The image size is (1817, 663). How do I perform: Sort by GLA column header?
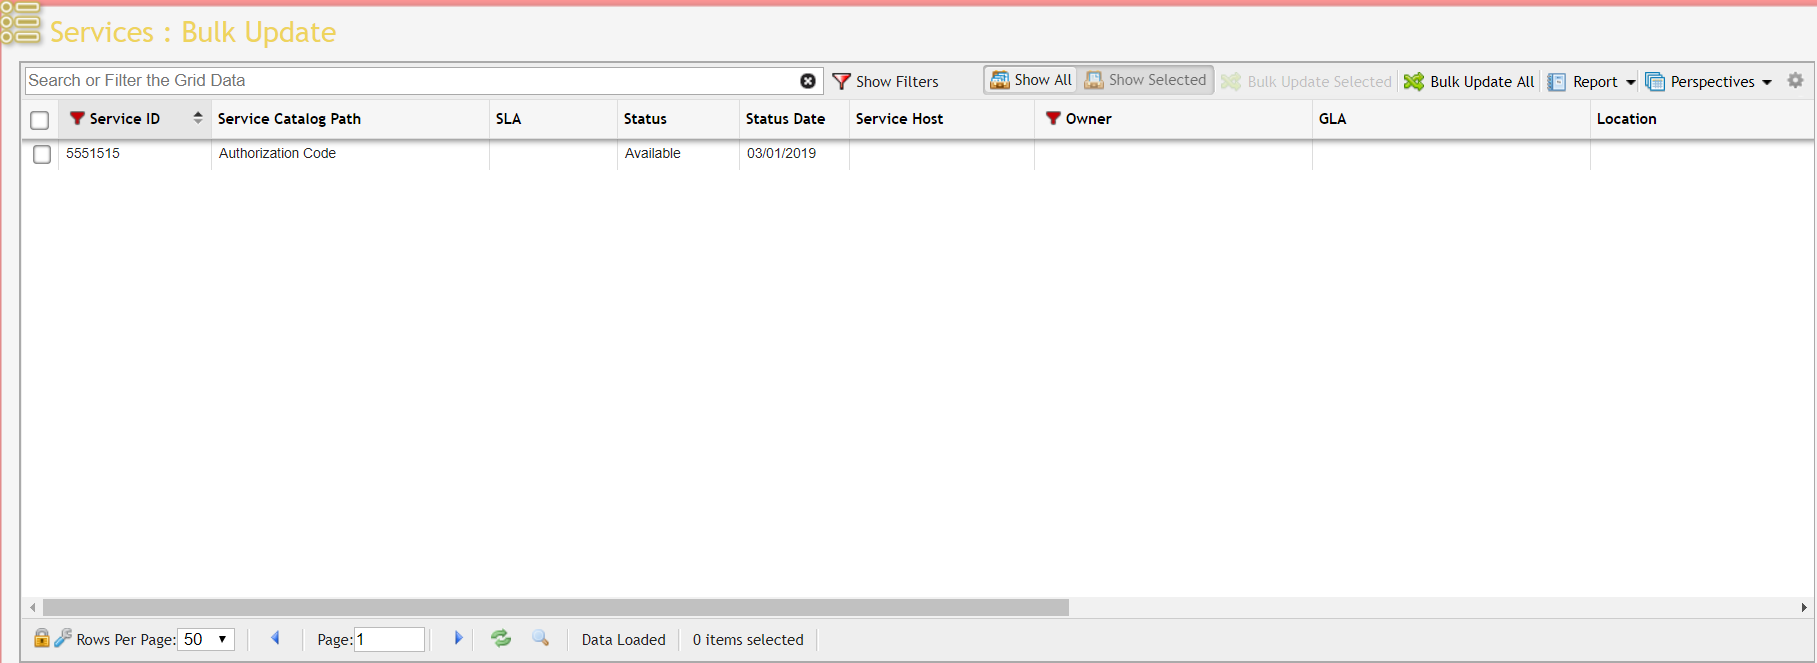(1451, 119)
